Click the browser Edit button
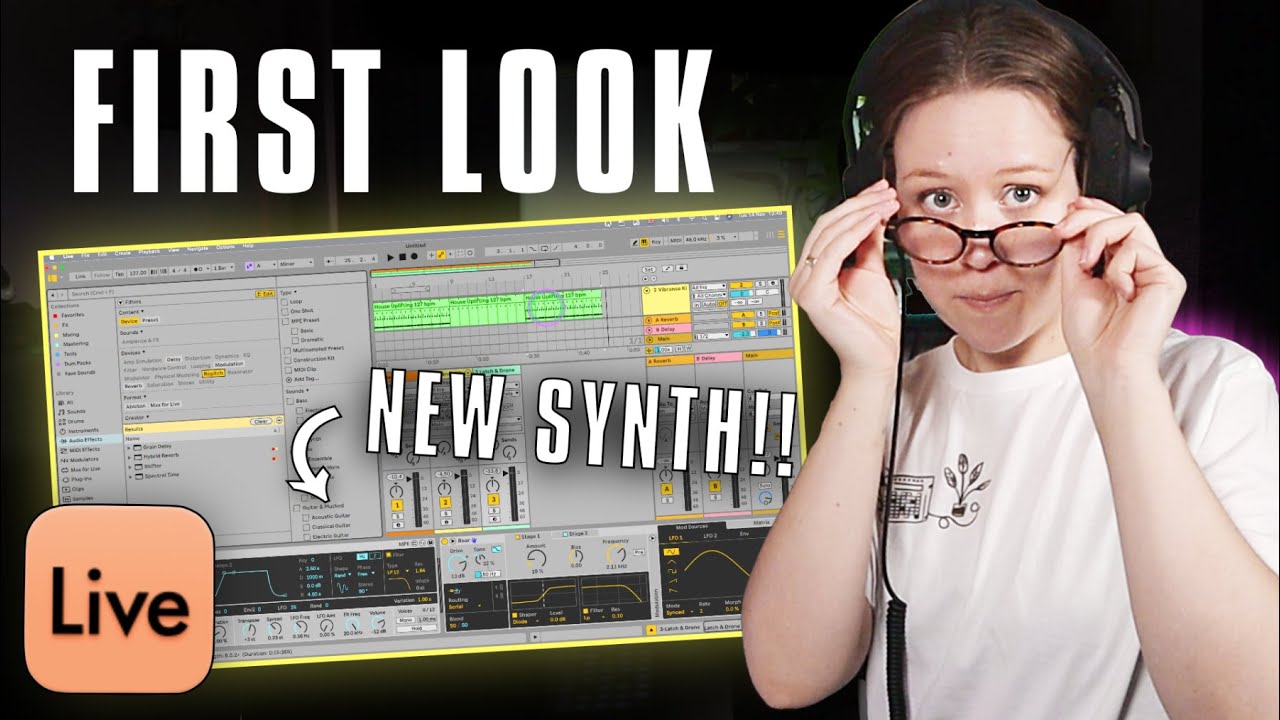Screen dimensions: 1280x720 (265, 294)
